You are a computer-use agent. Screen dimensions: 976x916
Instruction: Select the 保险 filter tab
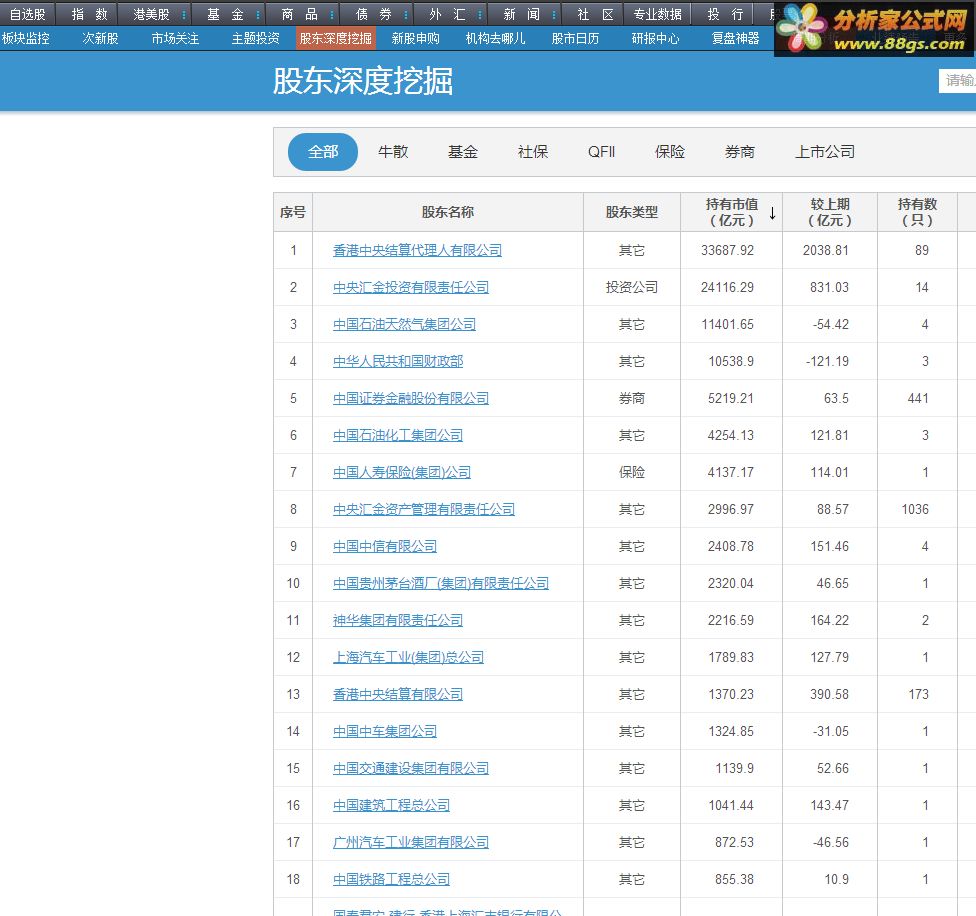(670, 152)
